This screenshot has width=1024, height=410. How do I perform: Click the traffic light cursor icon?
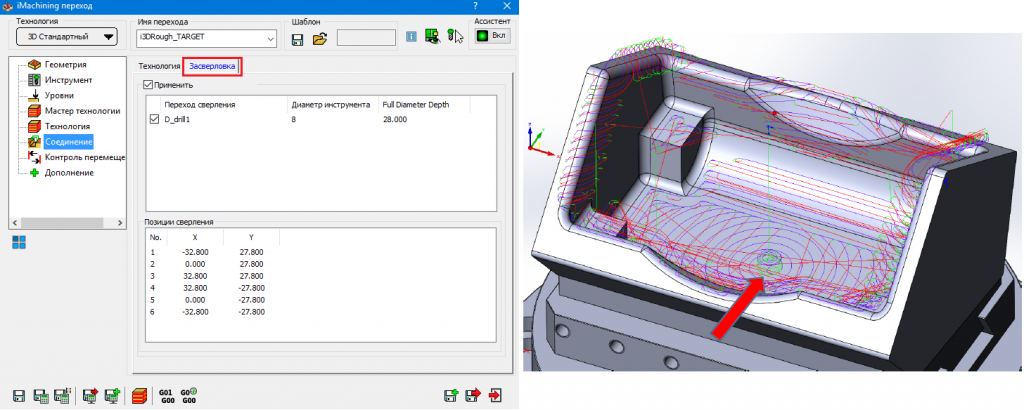click(x=455, y=37)
